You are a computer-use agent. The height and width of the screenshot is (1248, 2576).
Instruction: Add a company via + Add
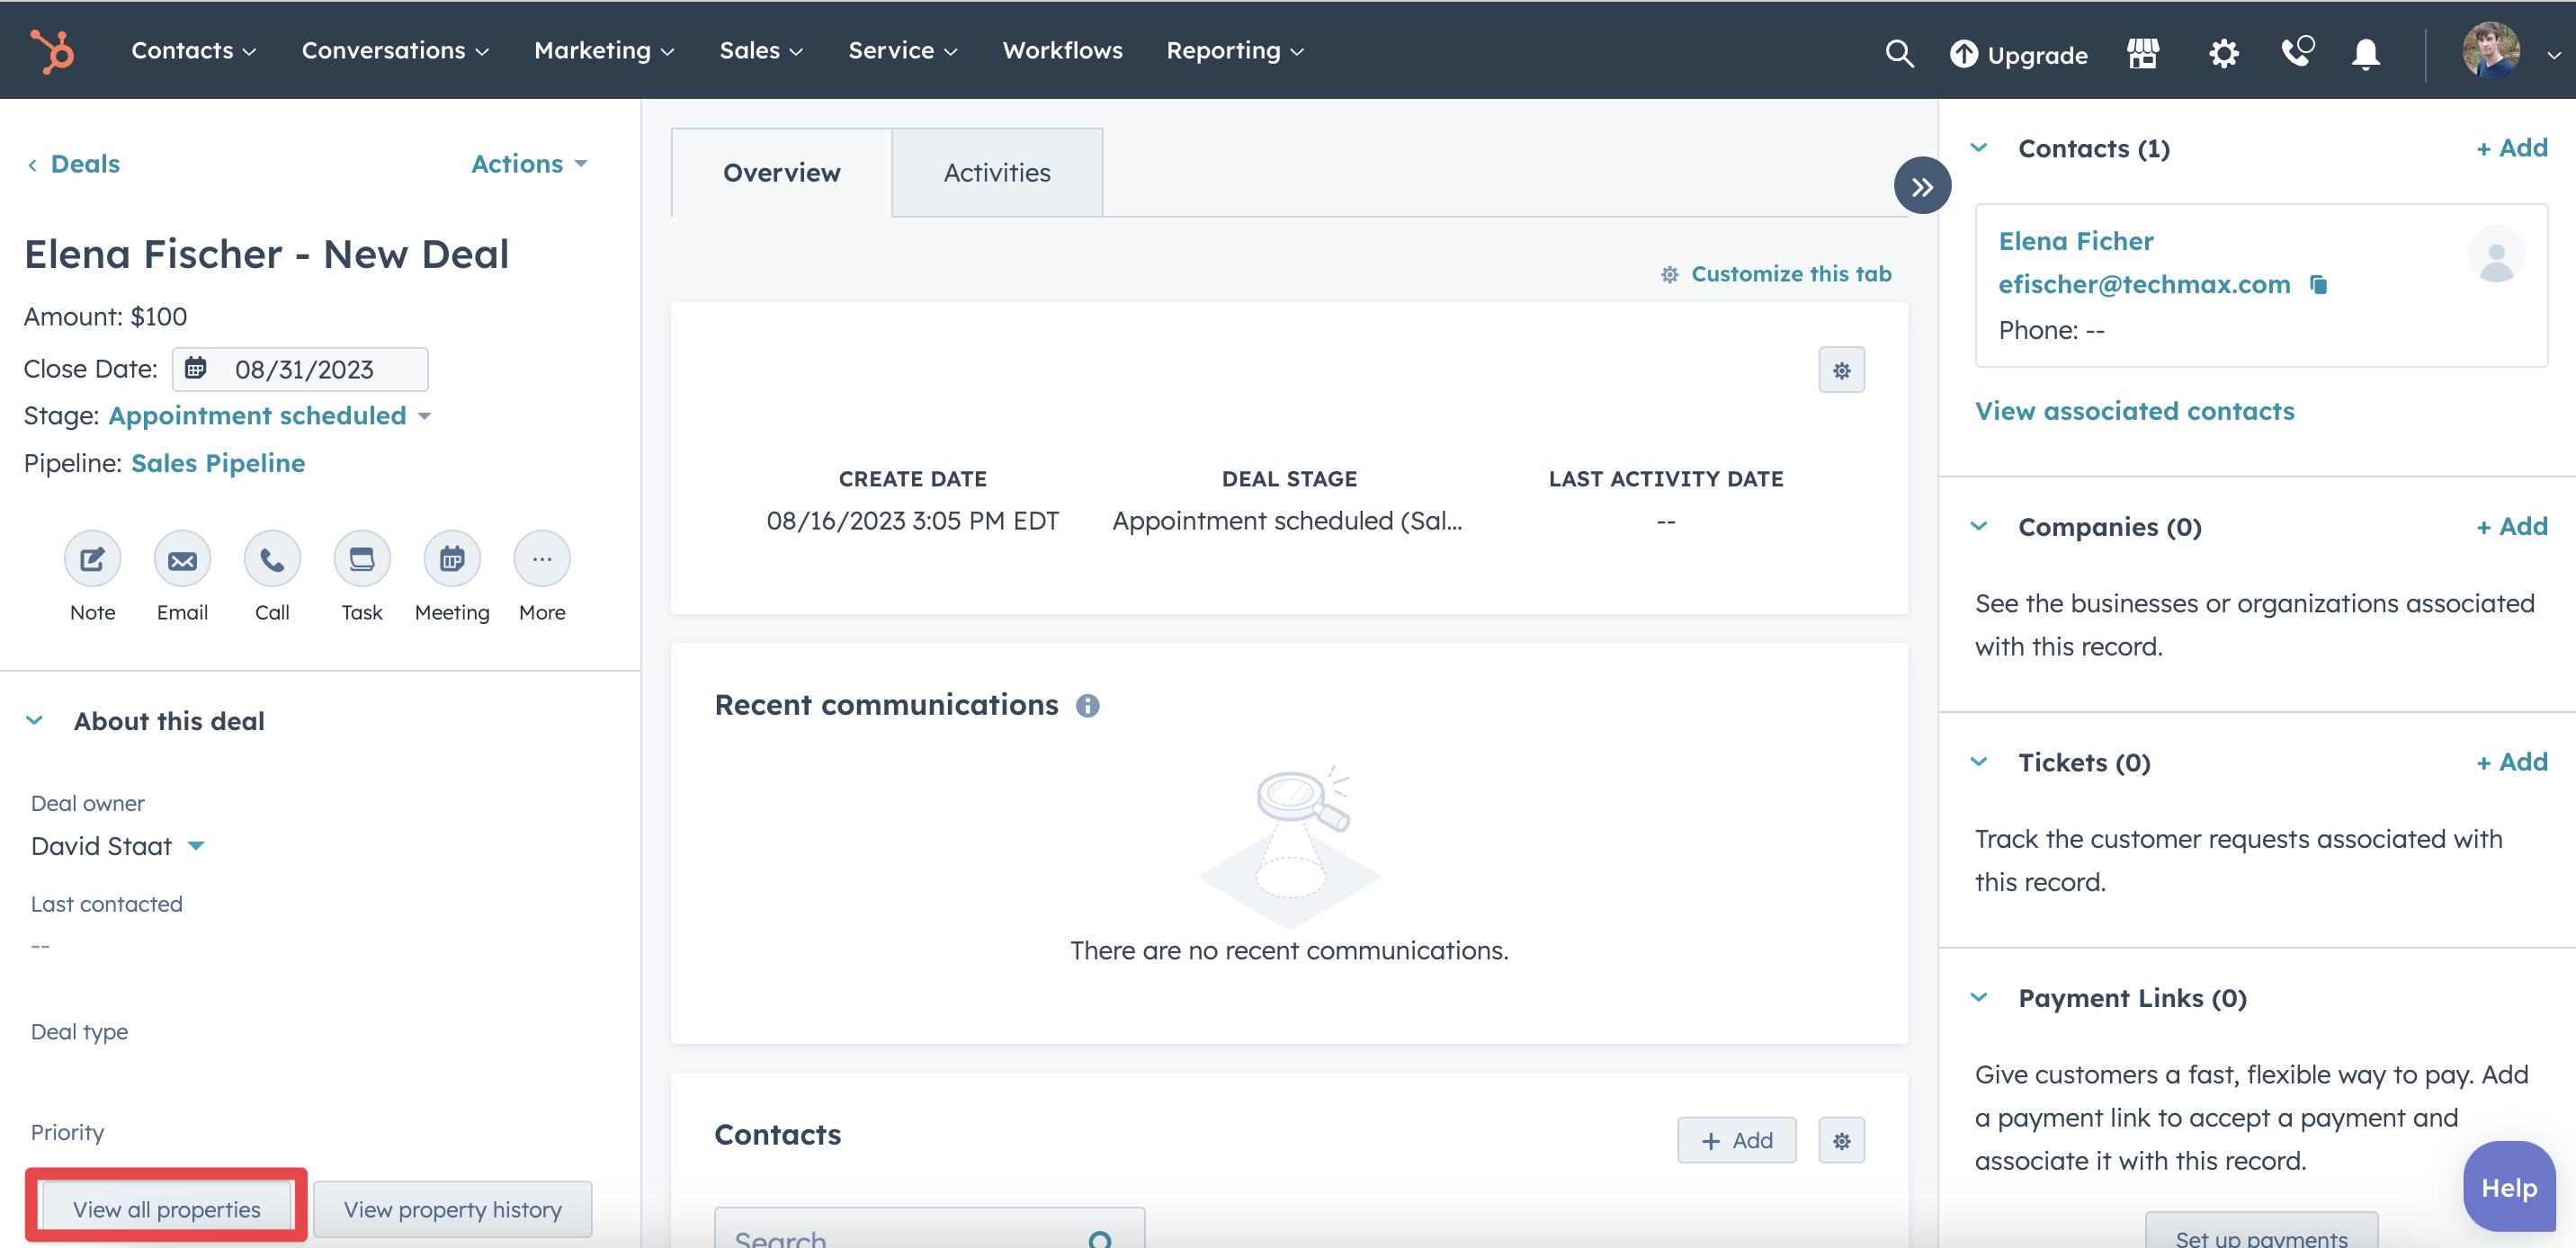pyautogui.click(x=2511, y=527)
